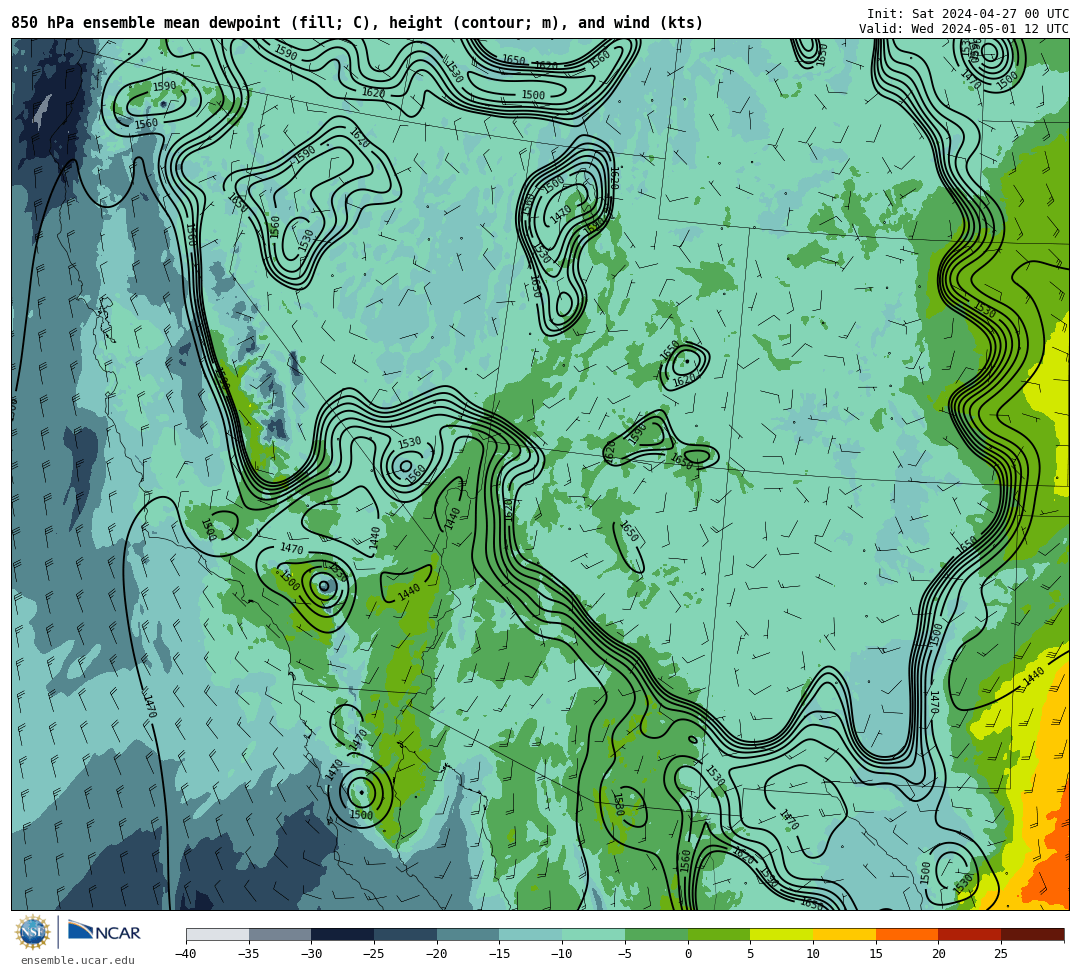1080x973 pixels.
Task: Click the 20 colorbar tick label
Action: pyautogui.click(x=939, y=954)
